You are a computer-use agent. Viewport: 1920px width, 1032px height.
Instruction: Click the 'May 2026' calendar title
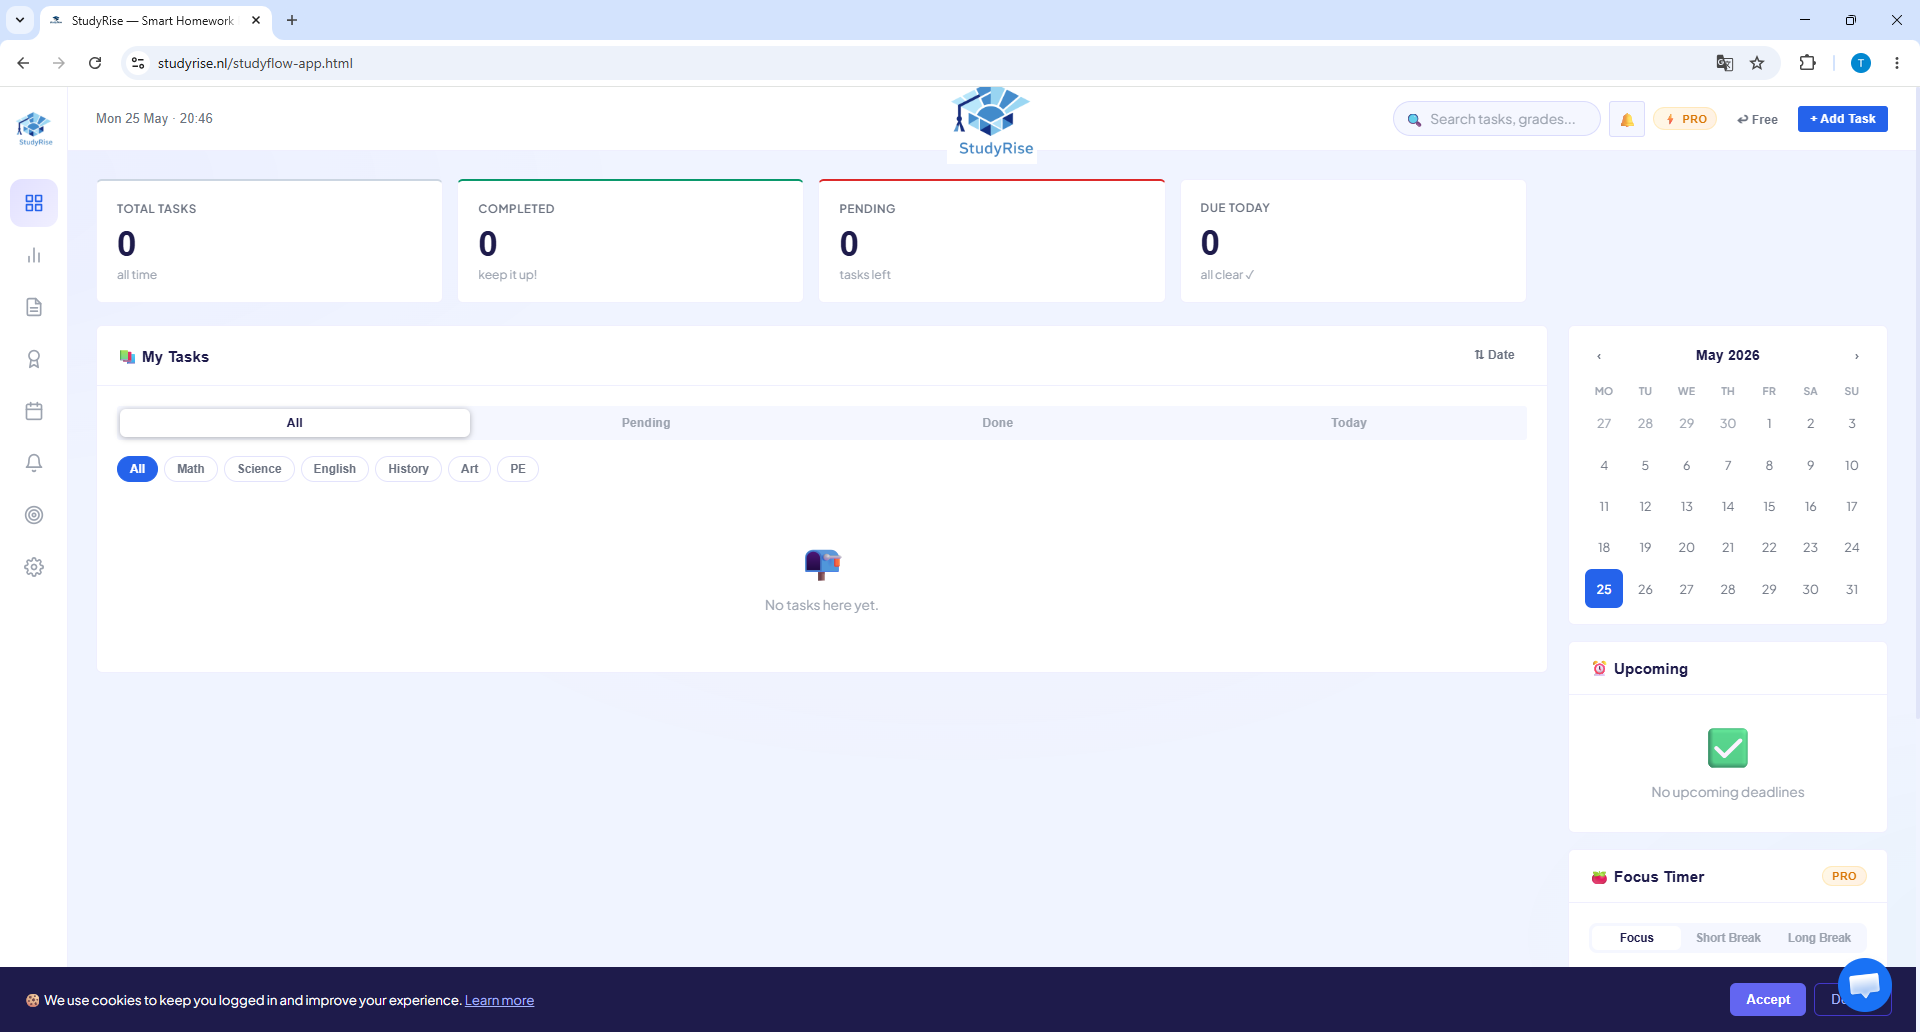(x=1727, y=355)
